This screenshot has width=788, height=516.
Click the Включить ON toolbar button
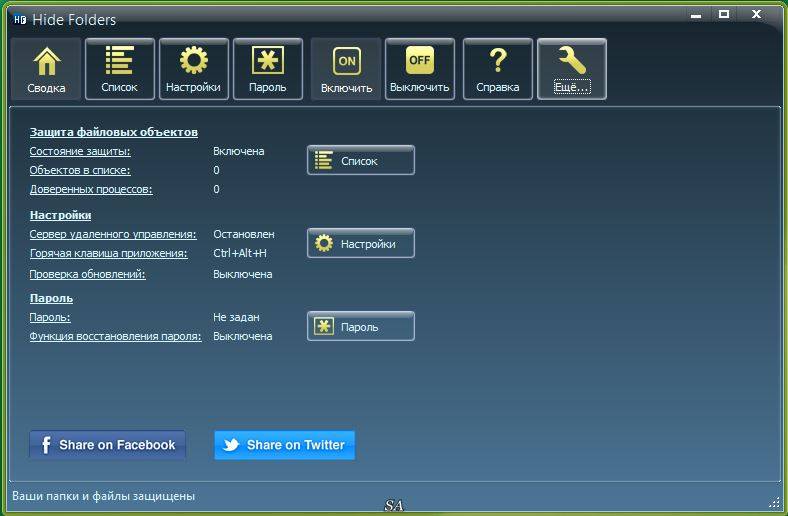tap(346, 69)
